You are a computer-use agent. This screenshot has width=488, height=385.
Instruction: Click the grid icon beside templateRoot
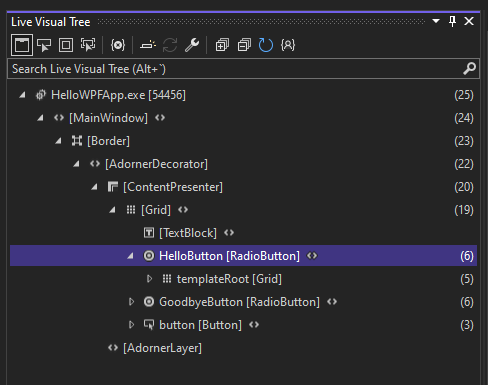point(167,279)
